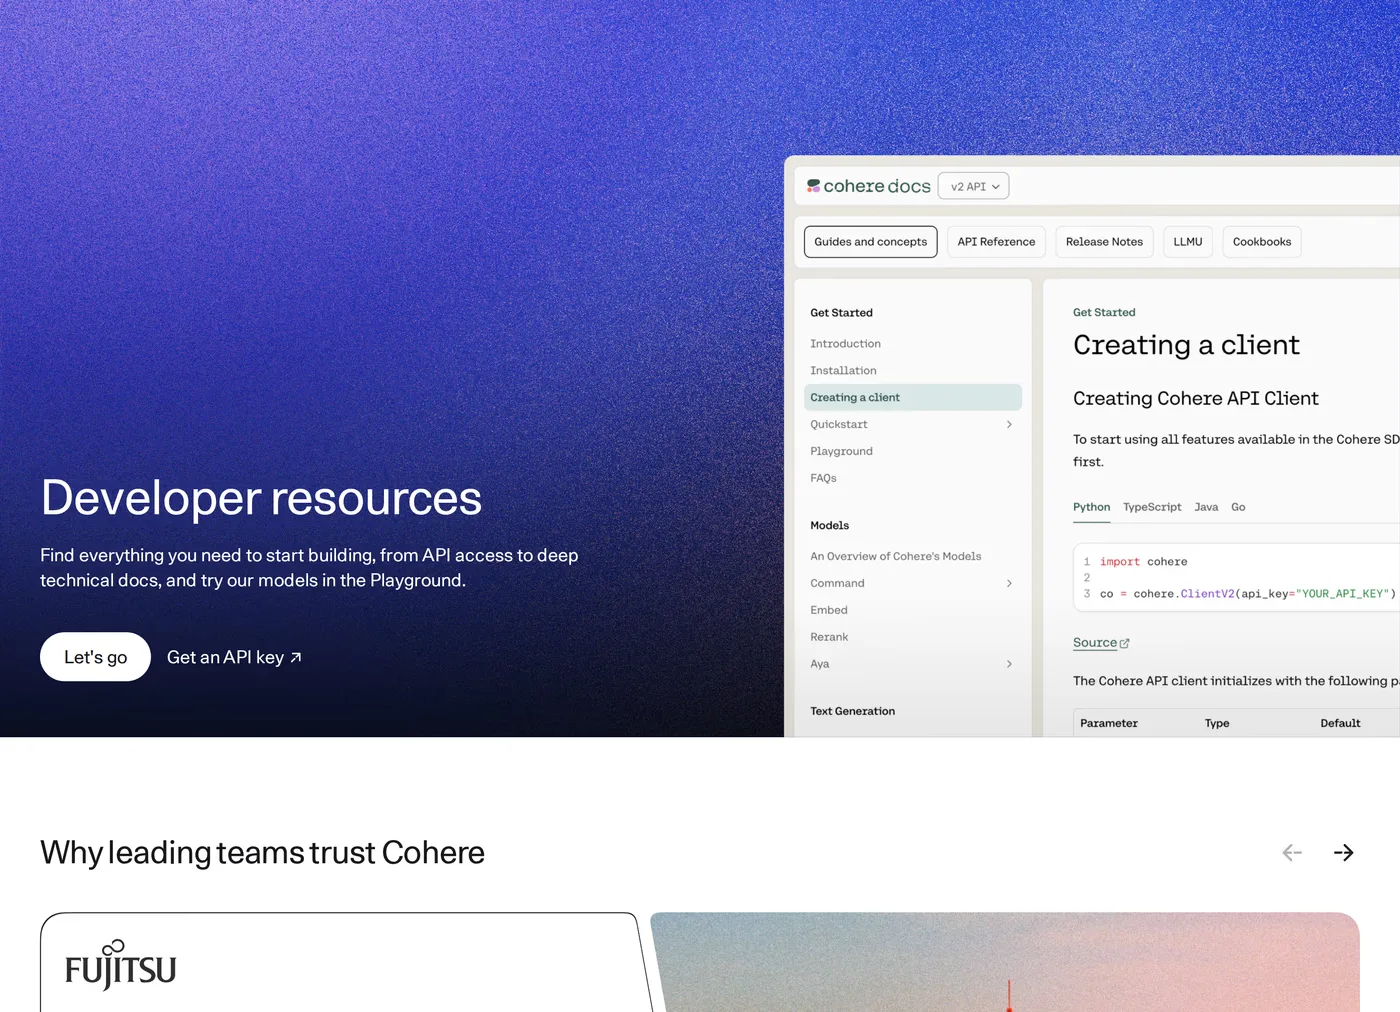Click the Parameter column header
Viewport: 1400px width, 1012px height.
[x=1109, y=724]
